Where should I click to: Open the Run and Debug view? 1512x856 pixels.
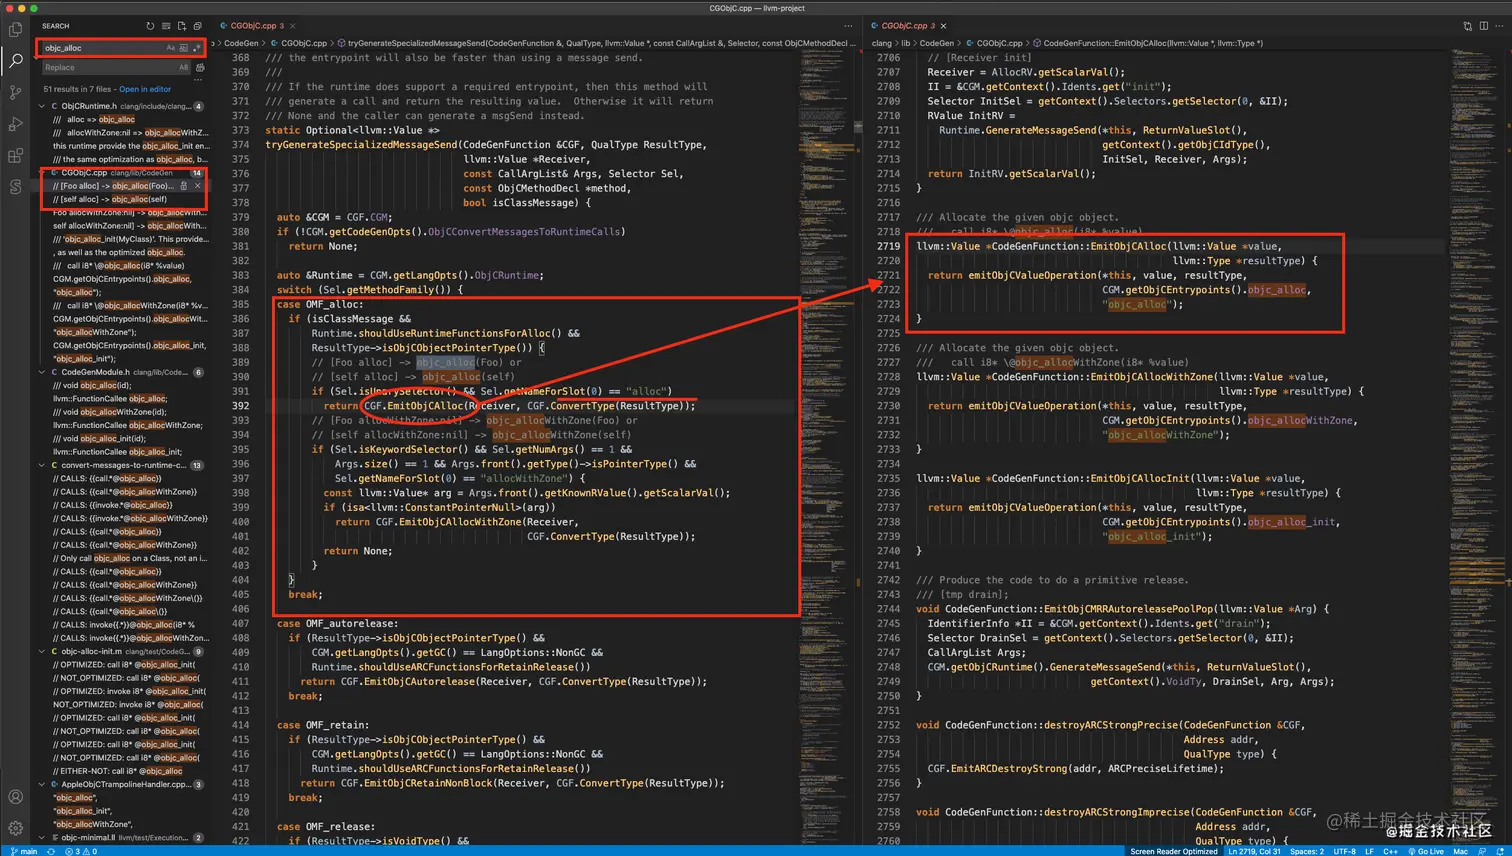click(x=15, y=124)
